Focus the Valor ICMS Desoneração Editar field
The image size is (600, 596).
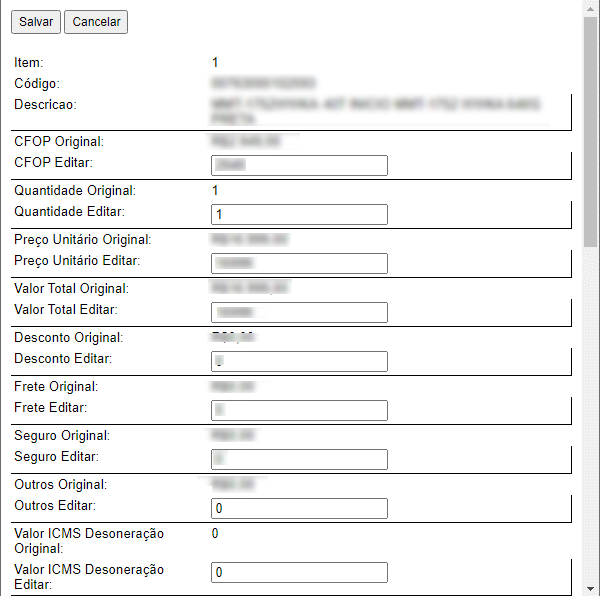tap(299, 573)
